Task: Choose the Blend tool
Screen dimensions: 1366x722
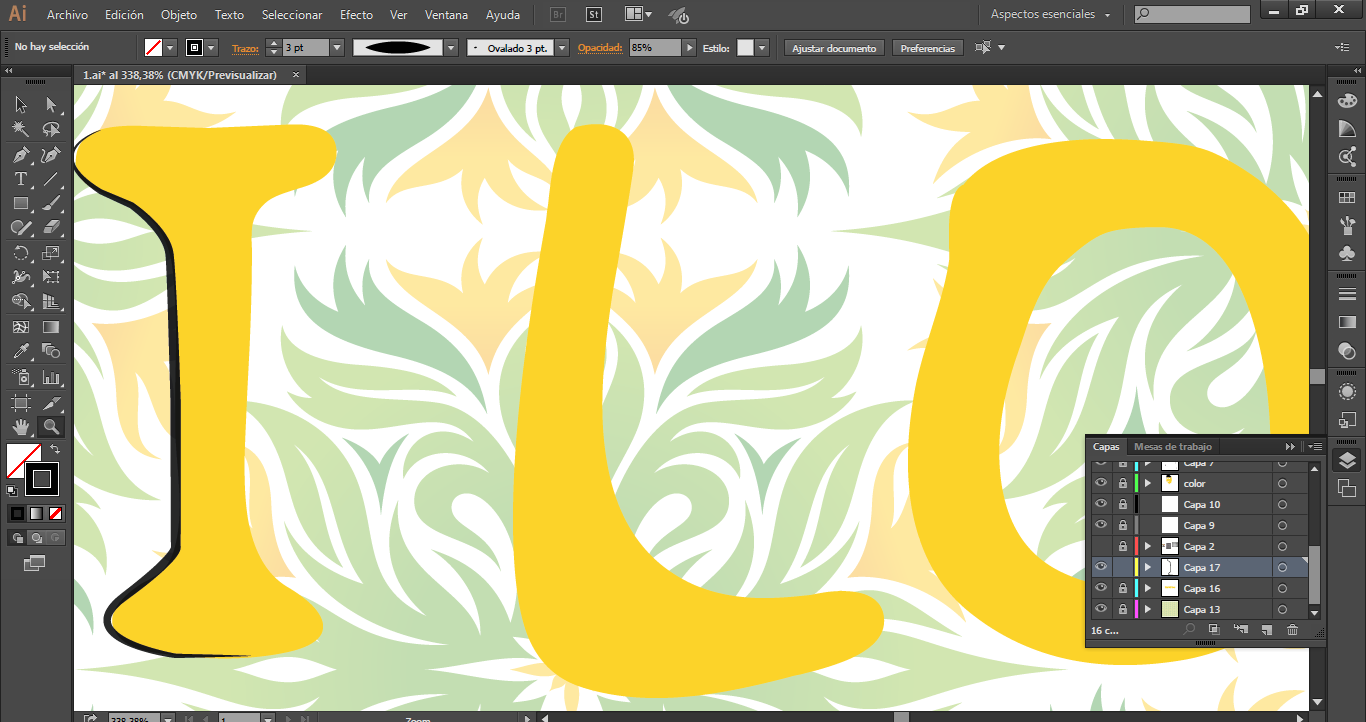Action: point(51,351)
